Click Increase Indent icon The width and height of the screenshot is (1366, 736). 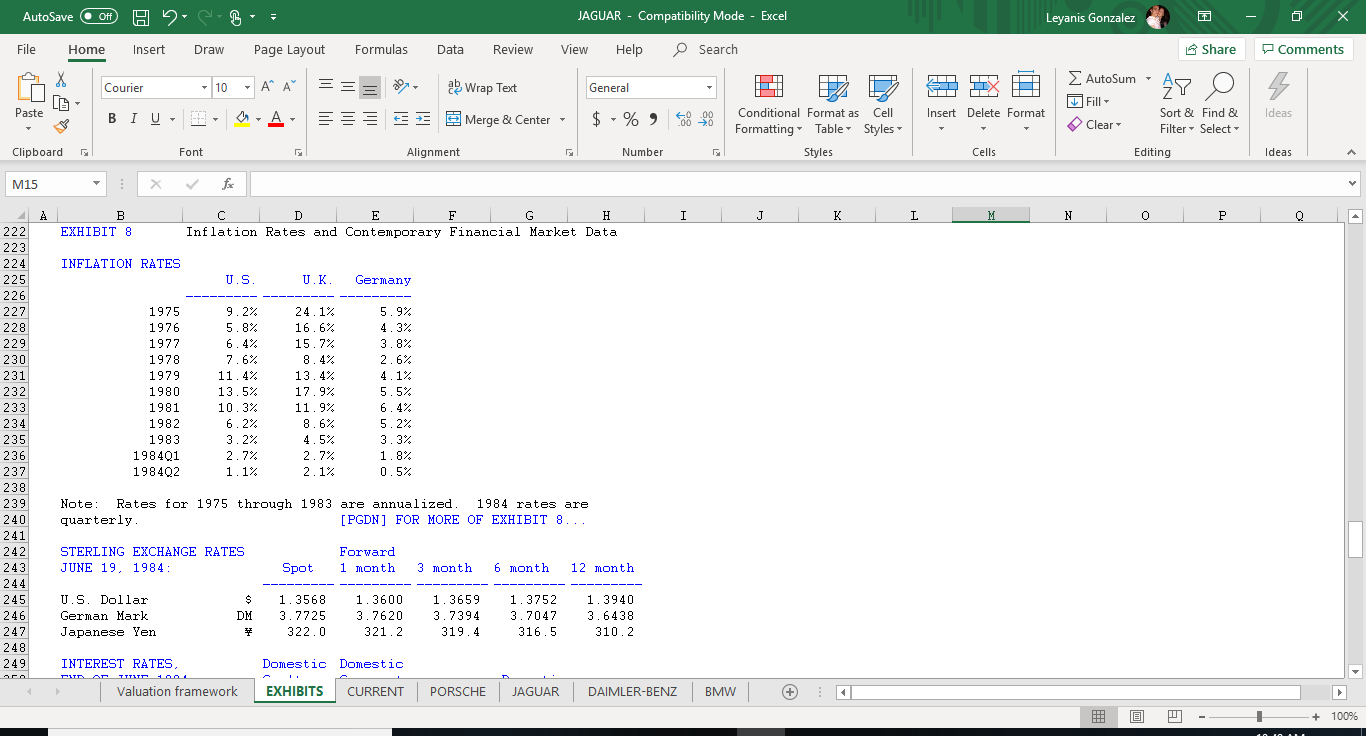click(x=422, y=119)
